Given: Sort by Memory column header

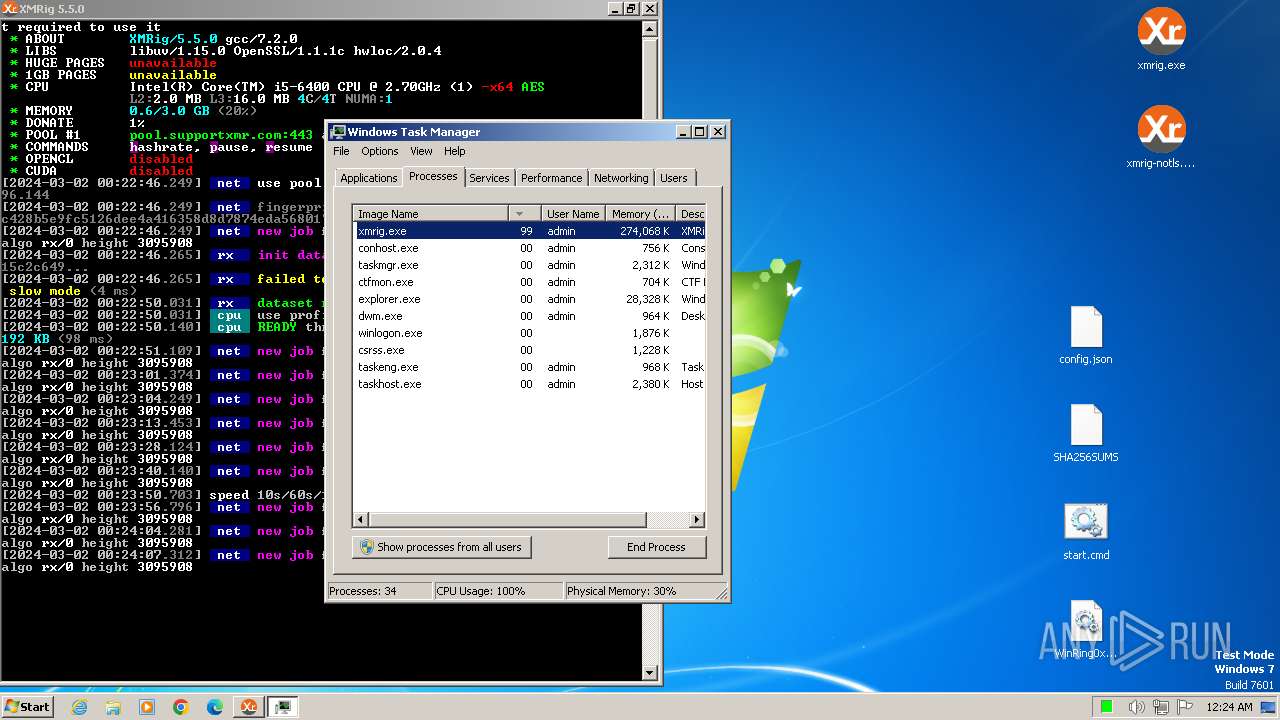Looking at the screenshot, I should pos(641,214).
